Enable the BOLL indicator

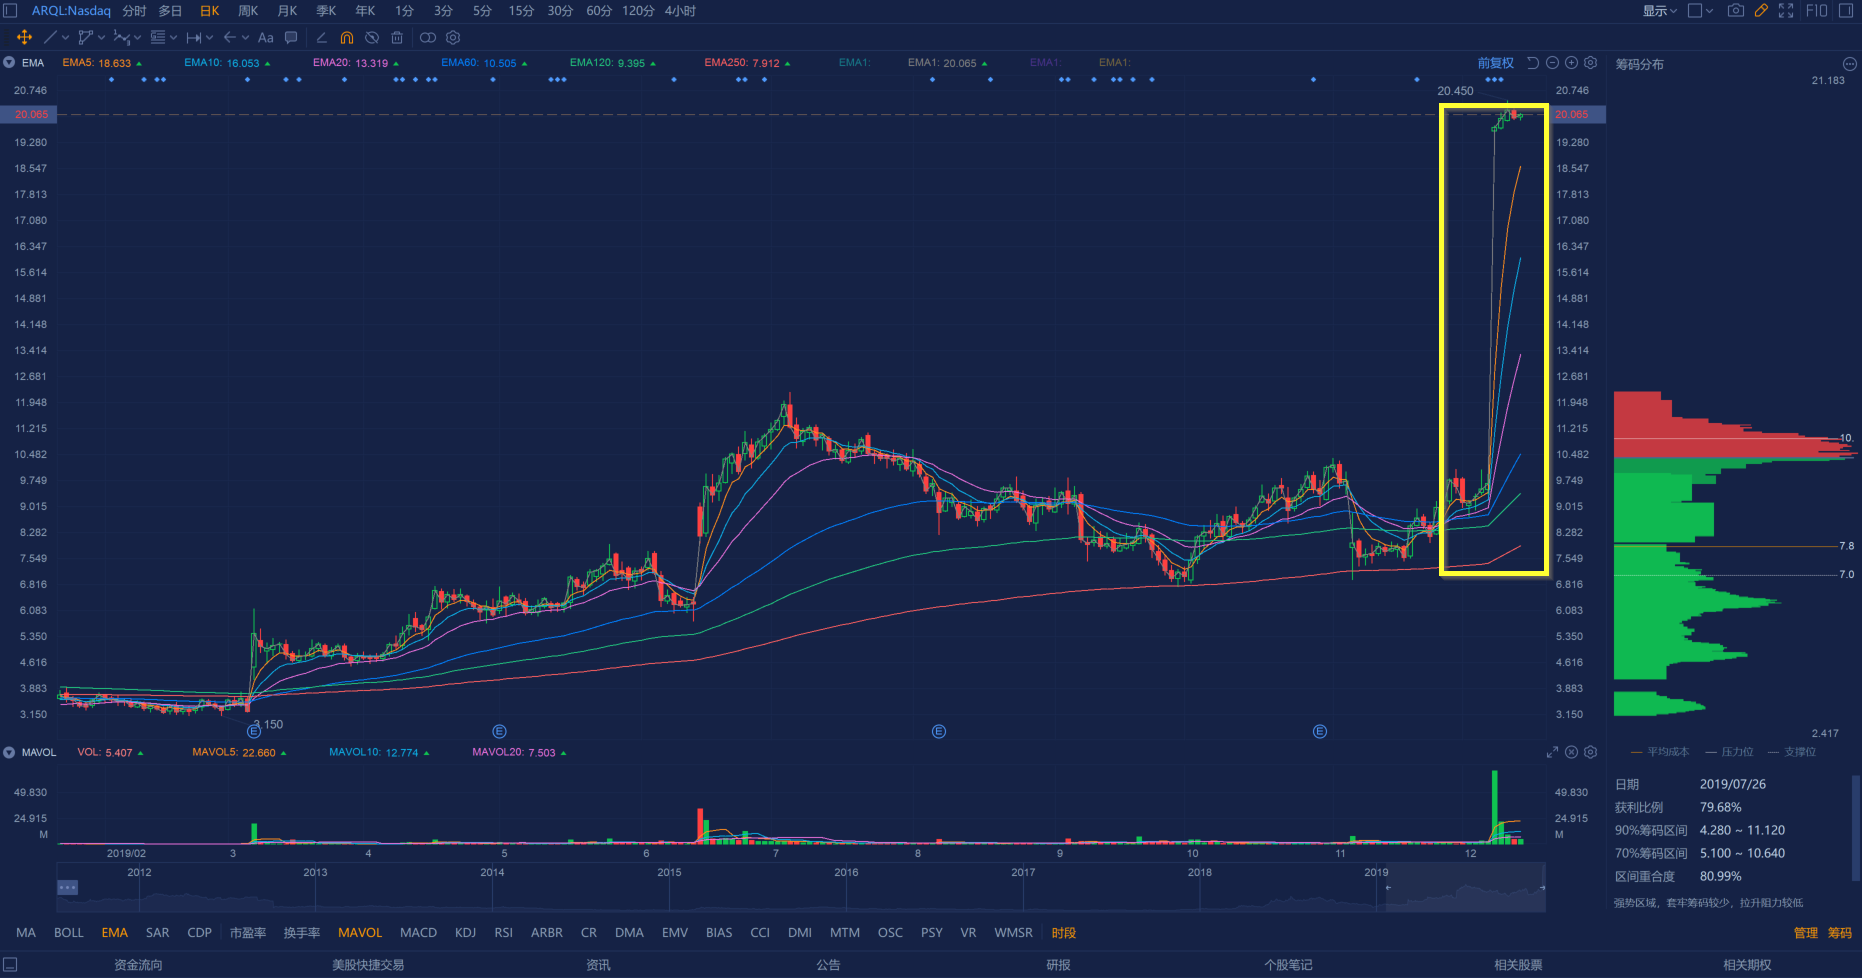69,932
